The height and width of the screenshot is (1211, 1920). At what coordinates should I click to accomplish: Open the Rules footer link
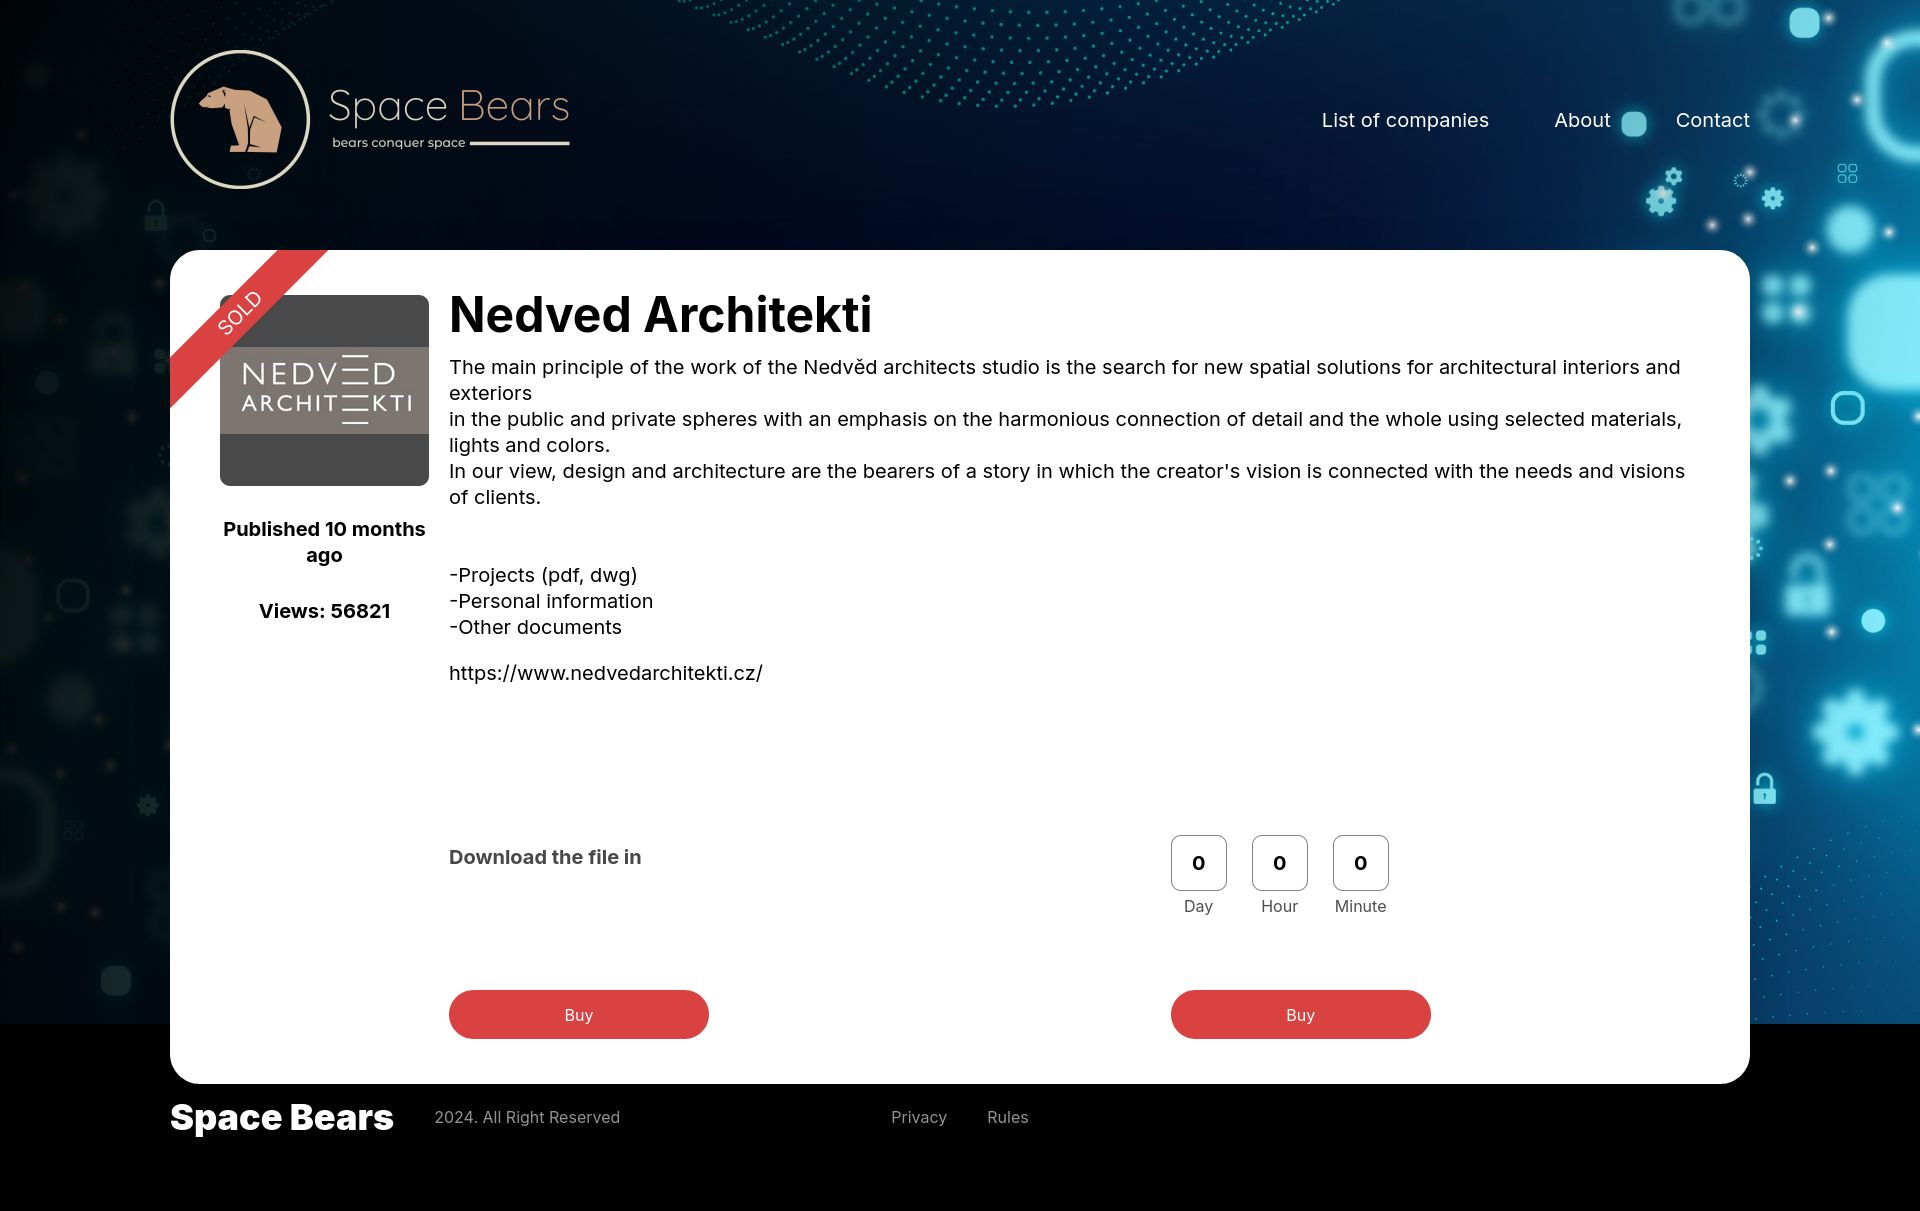point(1007,1117)
